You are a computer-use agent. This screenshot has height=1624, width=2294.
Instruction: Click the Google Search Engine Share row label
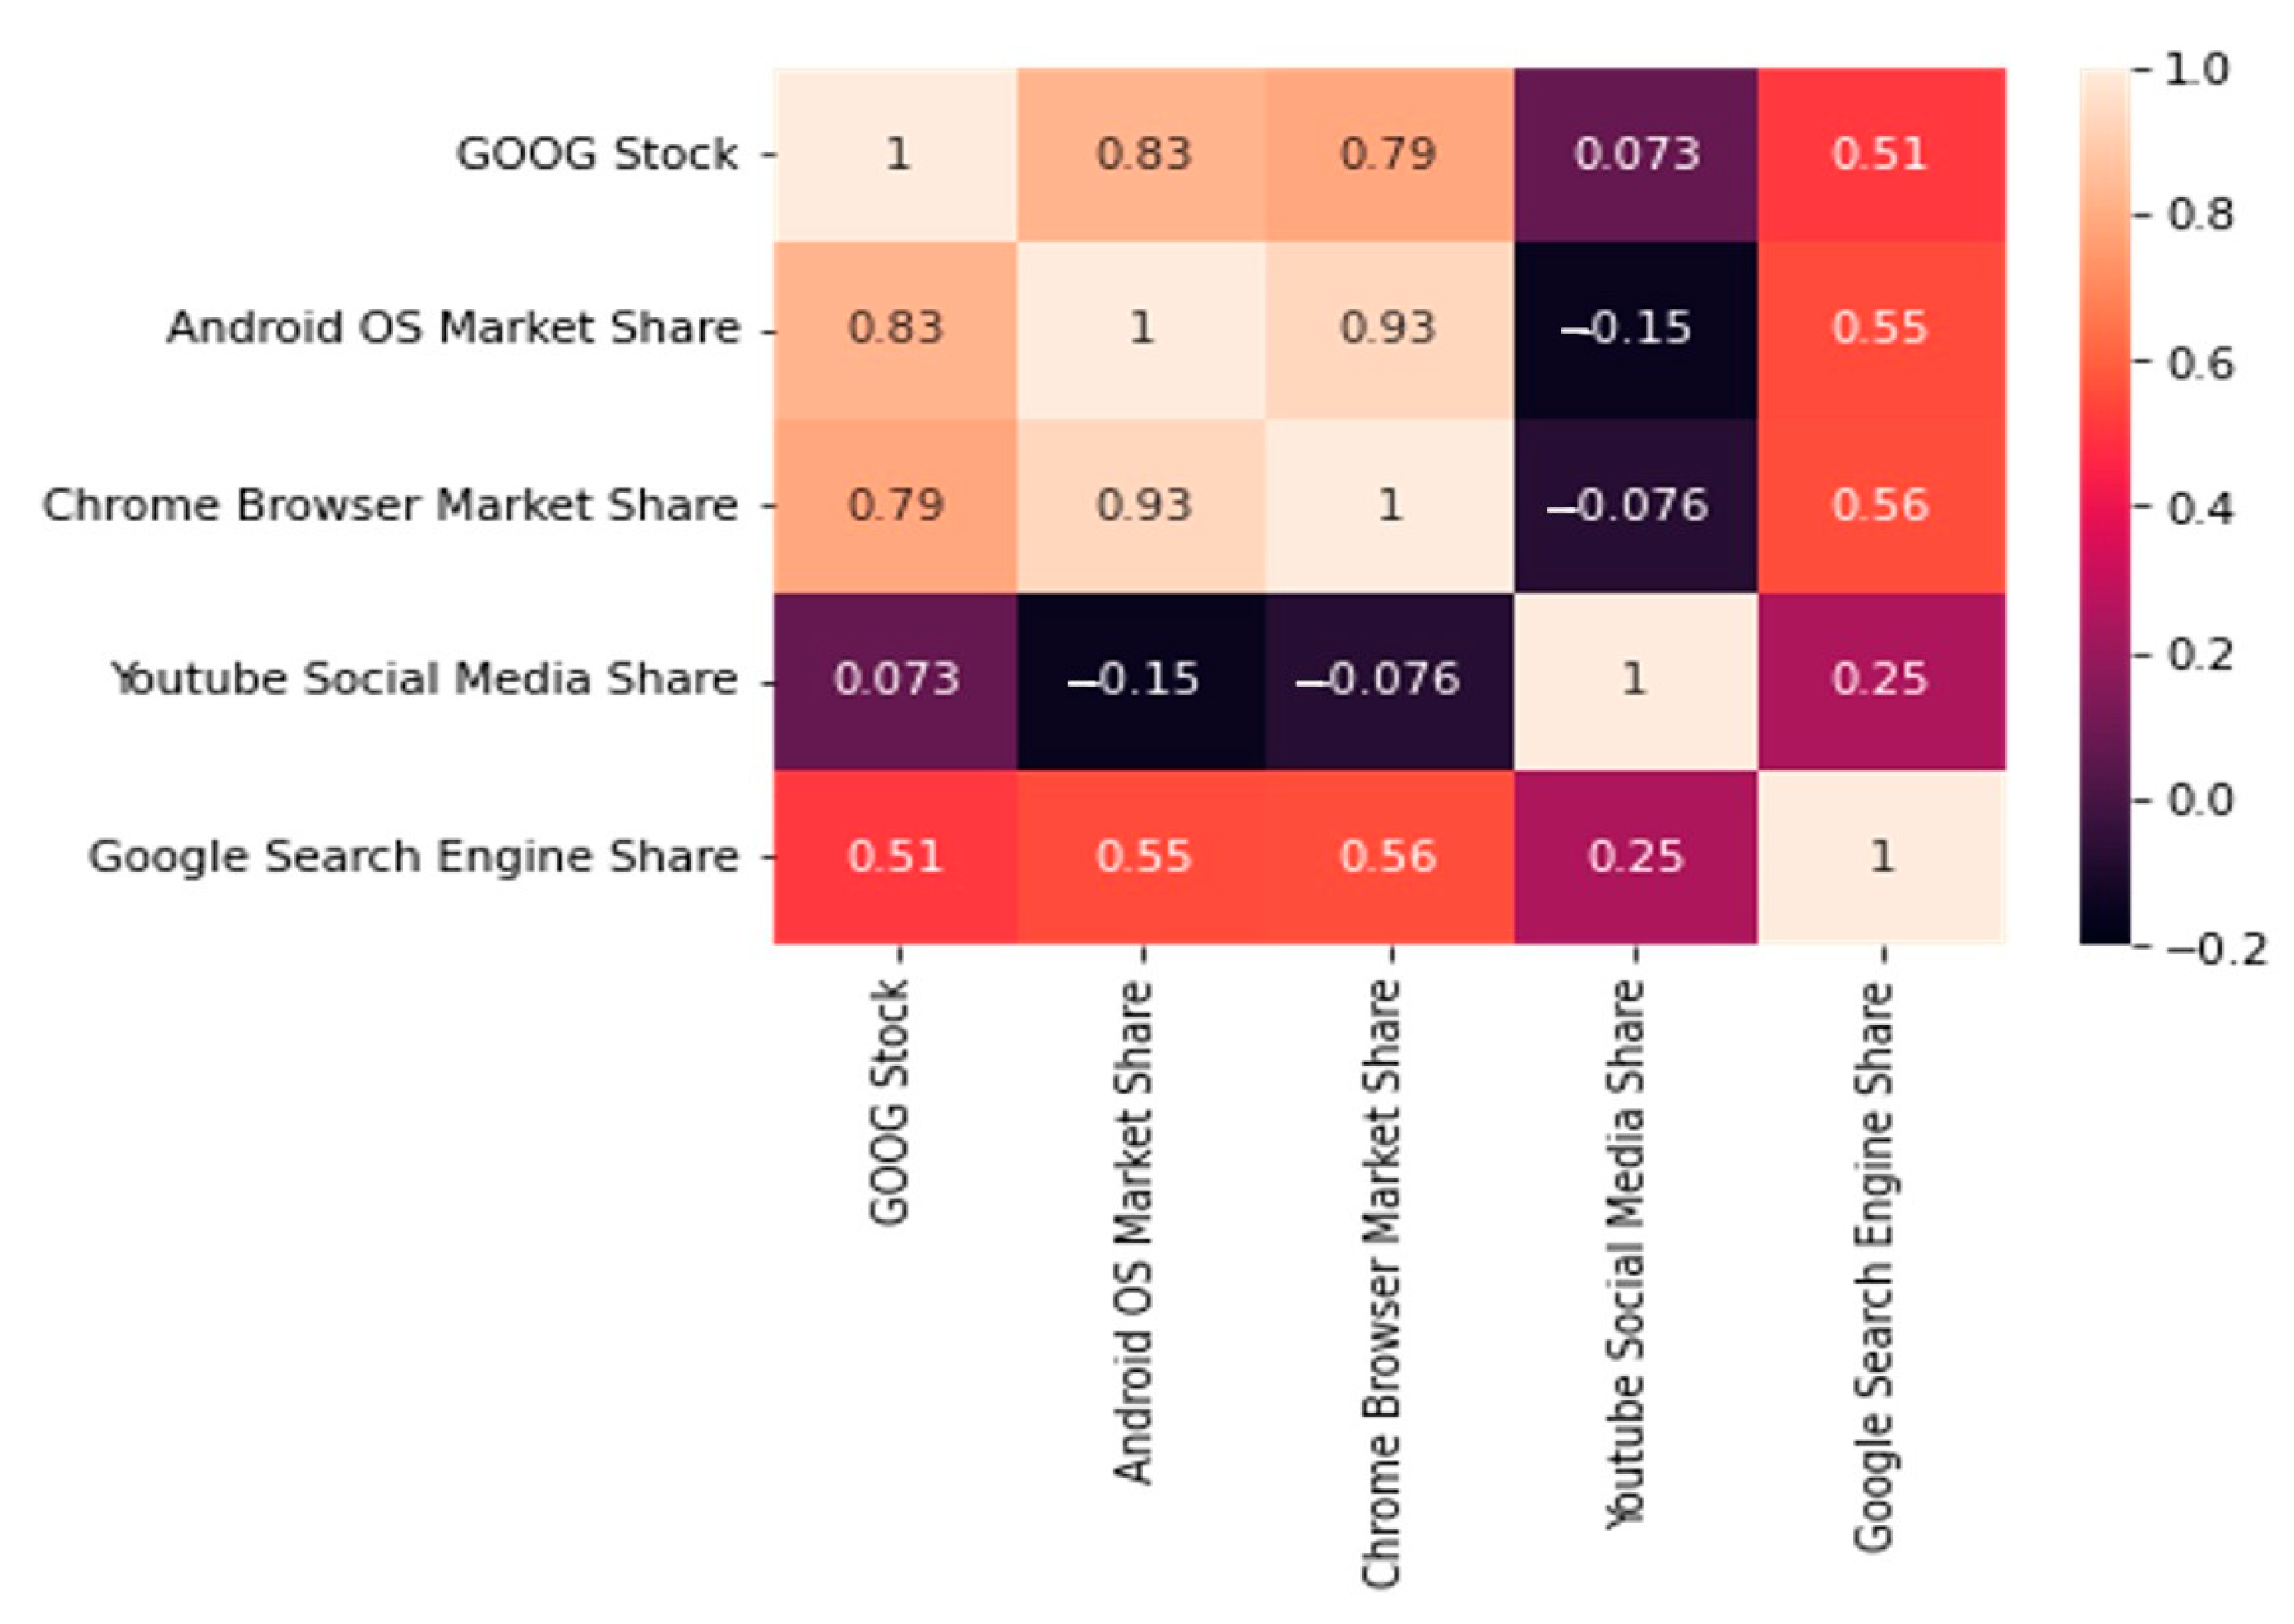point(413,857)
